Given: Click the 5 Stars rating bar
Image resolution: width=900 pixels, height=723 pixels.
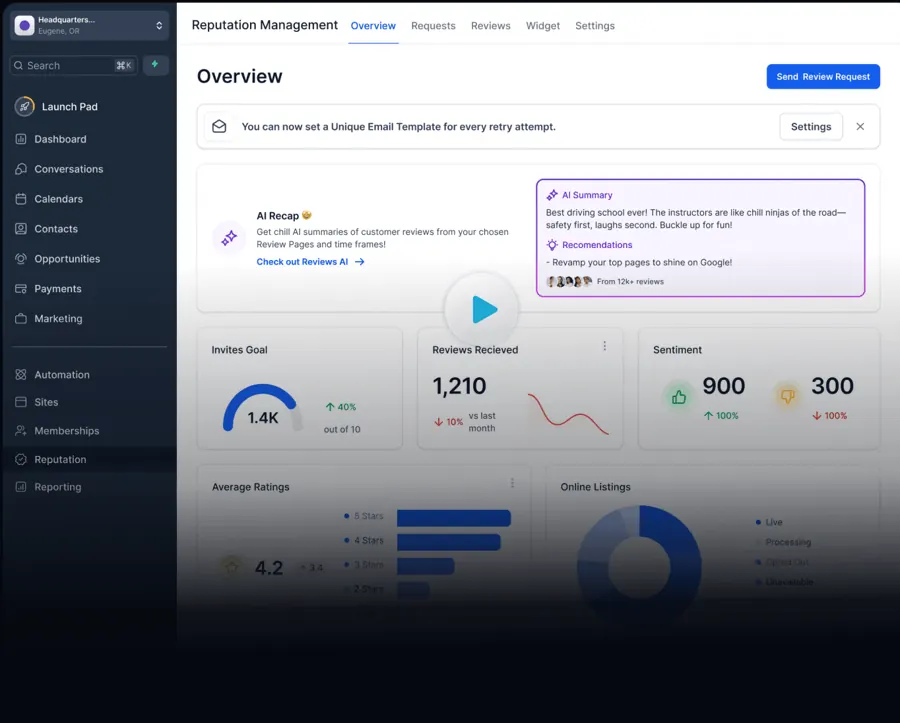Looking at the screenshot, I should (453, 518).
